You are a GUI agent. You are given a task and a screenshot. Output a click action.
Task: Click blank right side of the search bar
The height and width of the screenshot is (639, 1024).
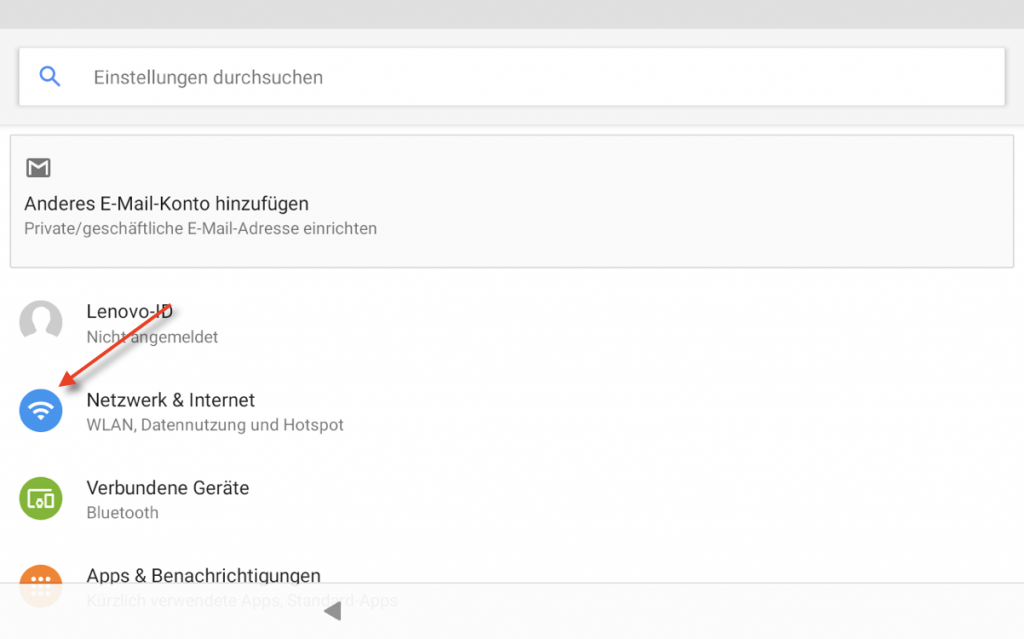(x=800, y=77)
